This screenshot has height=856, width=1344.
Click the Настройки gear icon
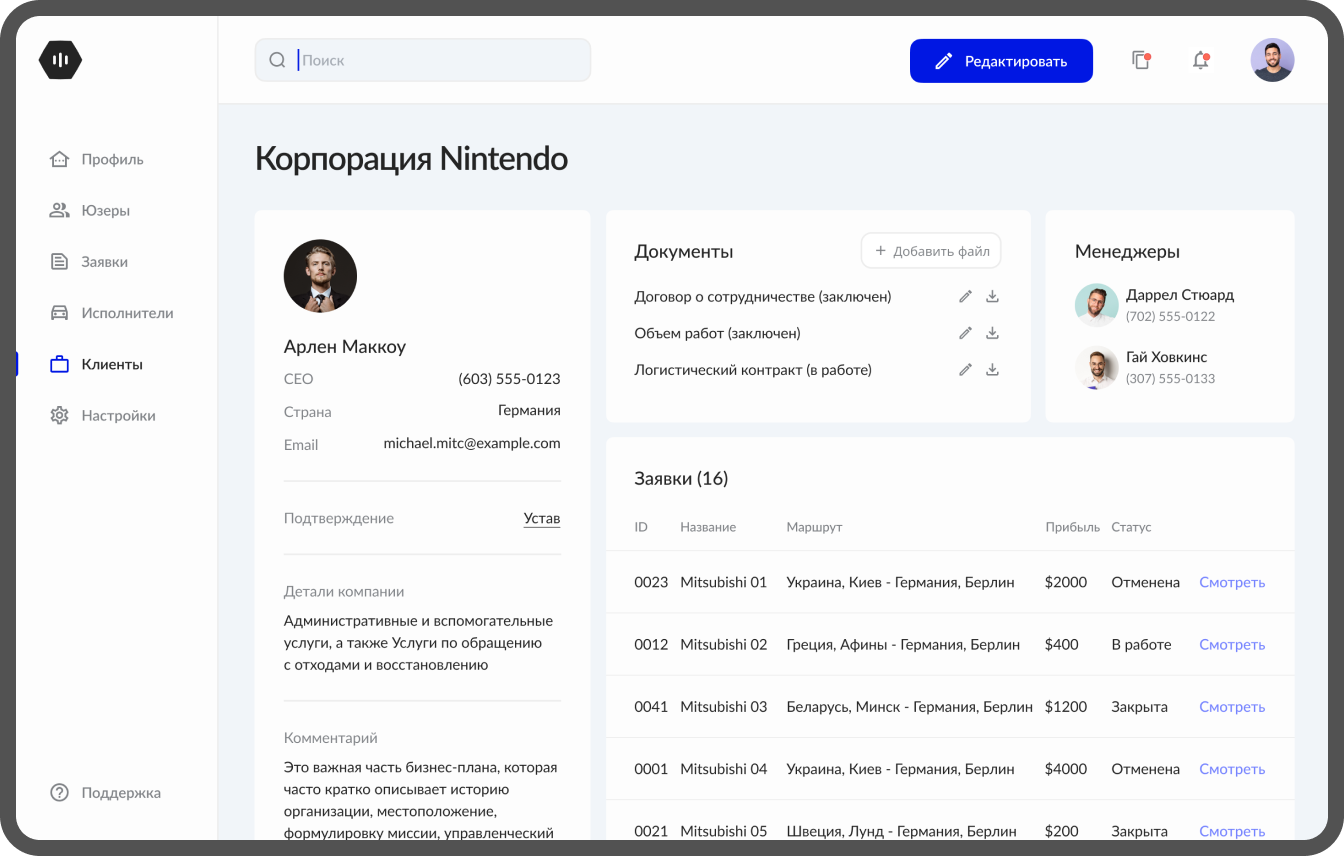click(x=59, y=415)
